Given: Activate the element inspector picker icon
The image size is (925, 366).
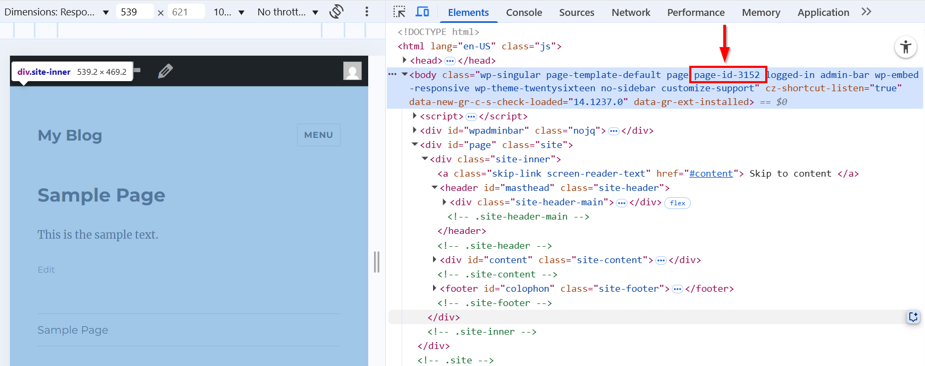Looking at the screenshot, I should tap(400, 12).
